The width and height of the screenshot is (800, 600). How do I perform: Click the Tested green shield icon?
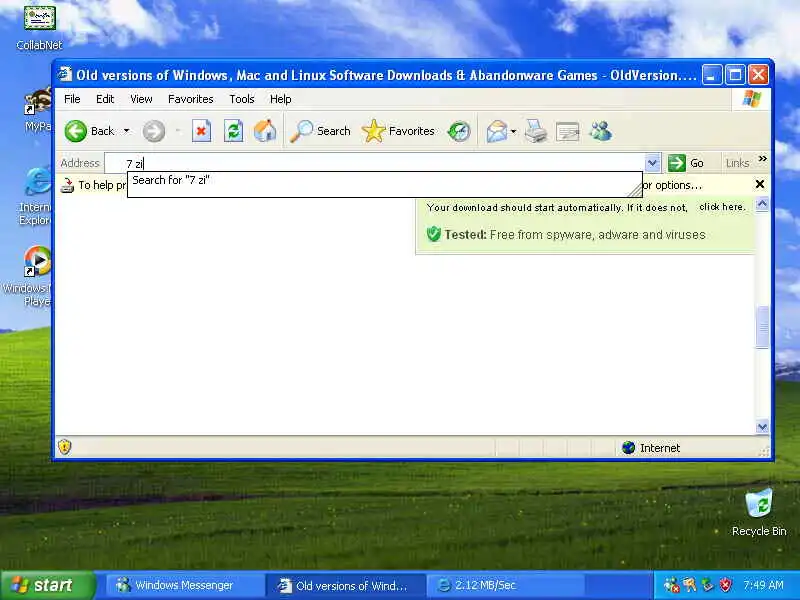433,234
